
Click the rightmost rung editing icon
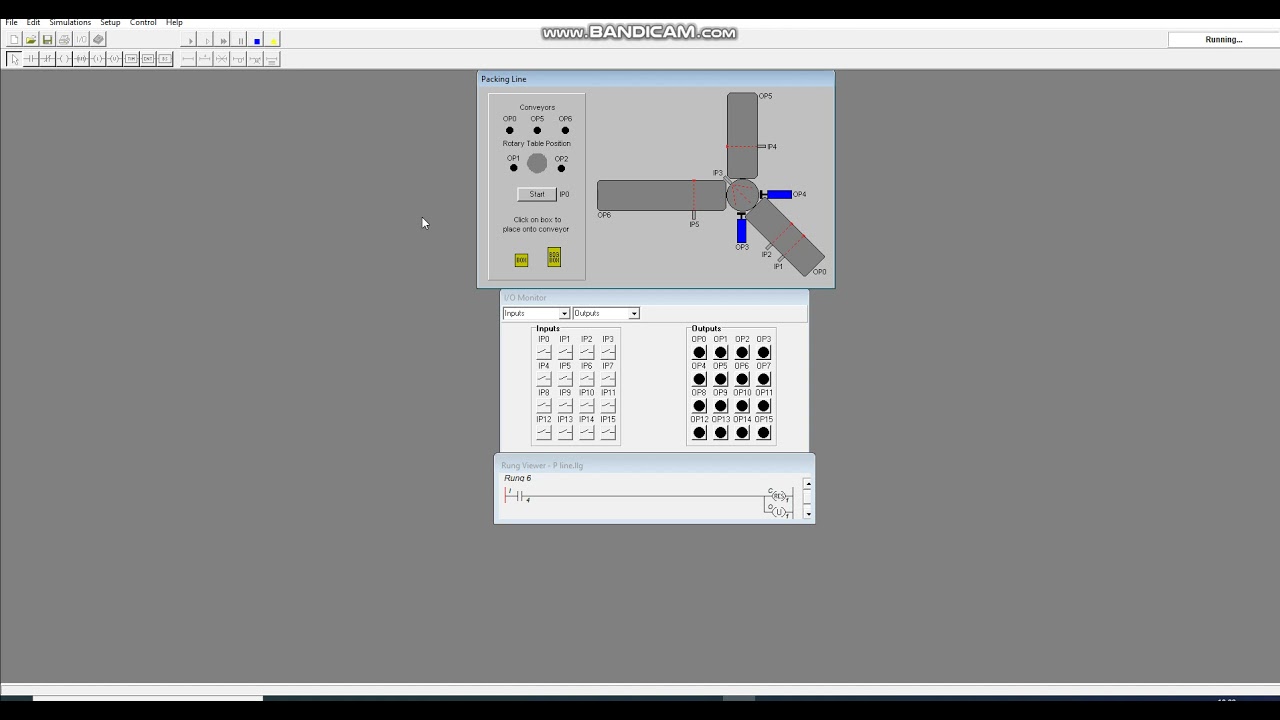pos(272,59)
